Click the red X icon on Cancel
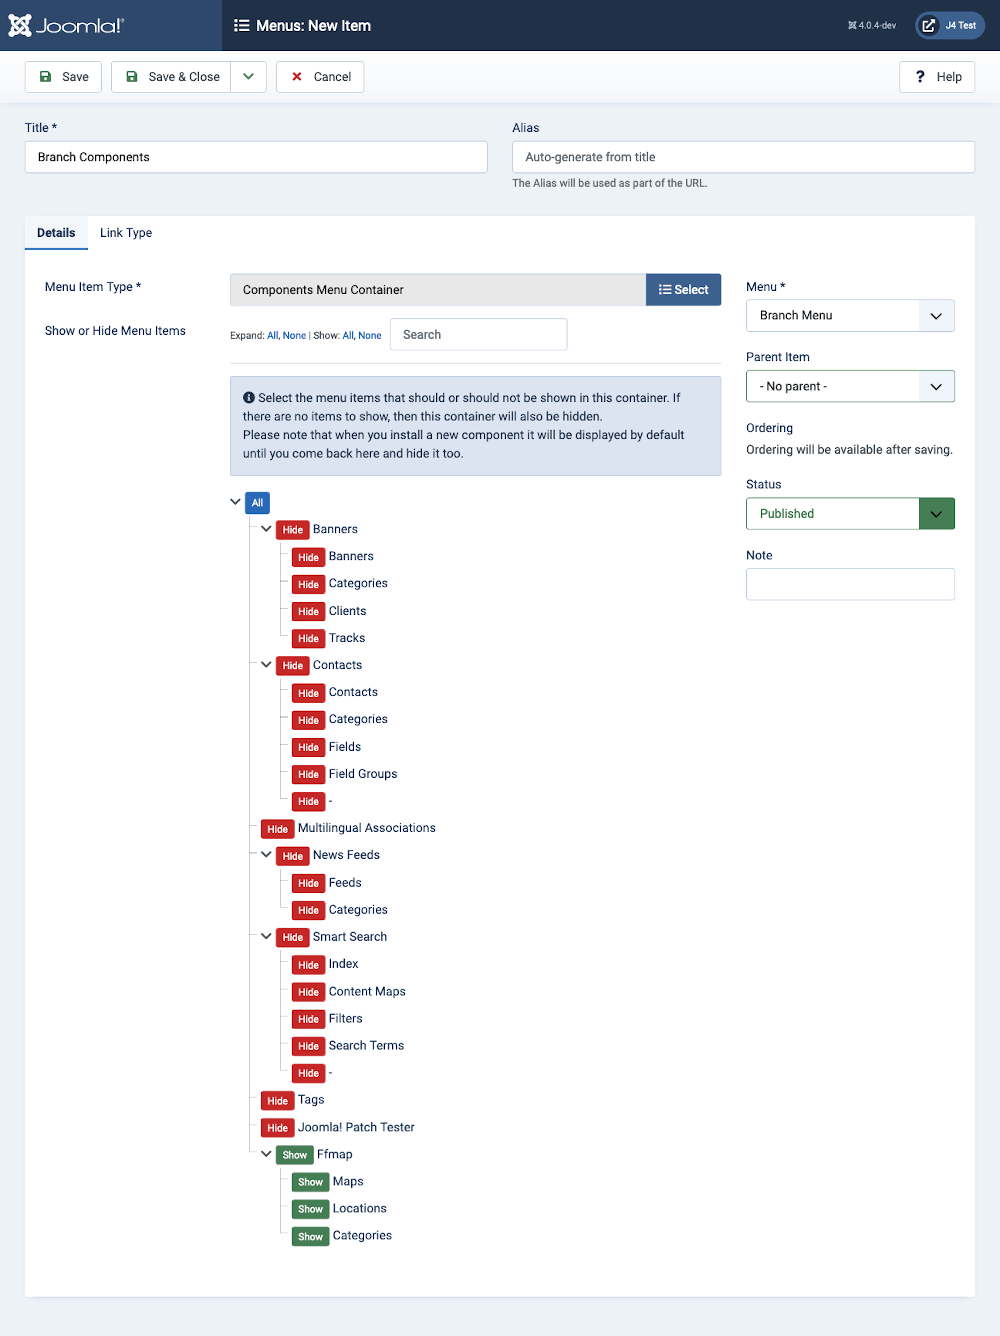 297,76
